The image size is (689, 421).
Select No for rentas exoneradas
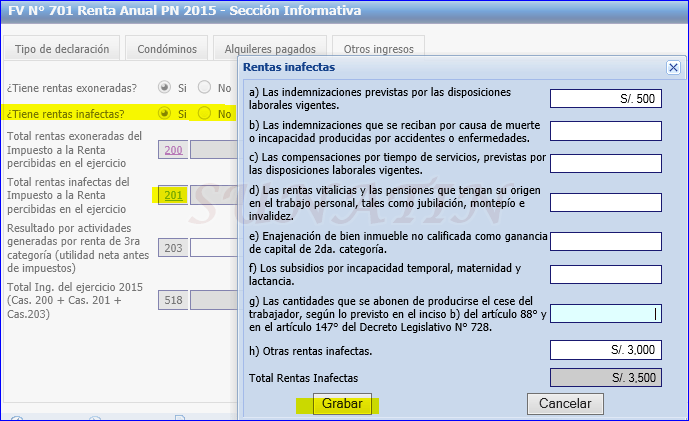(204, 87)
